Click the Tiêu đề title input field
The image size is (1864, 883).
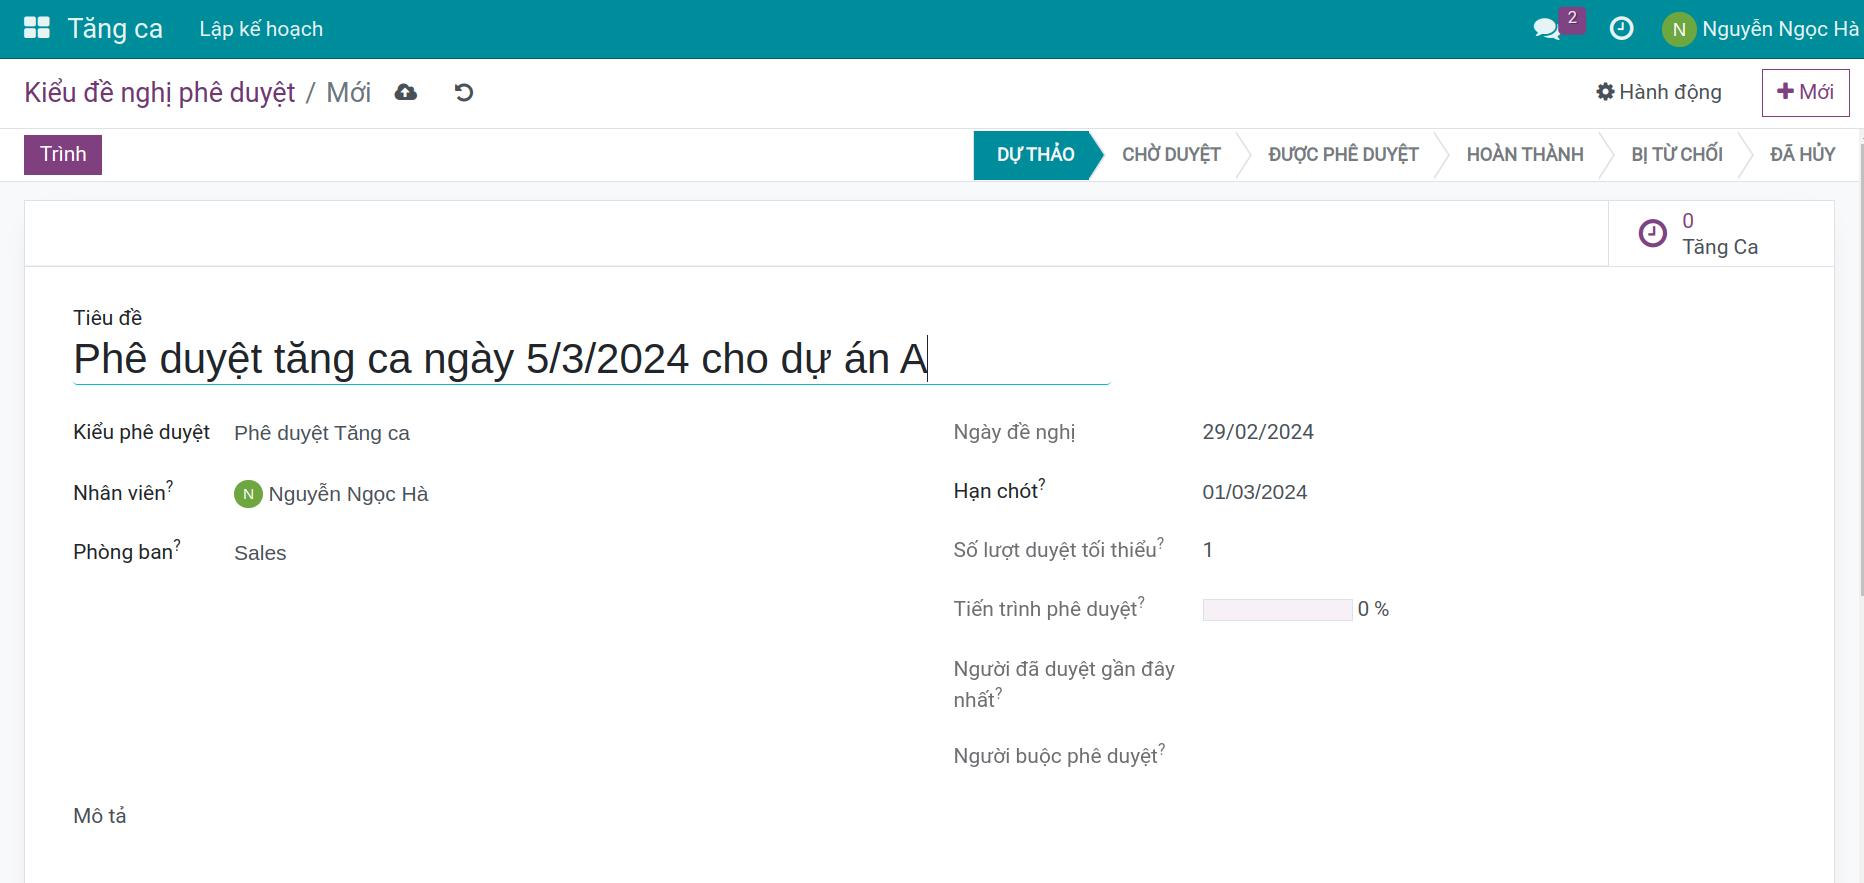click(x=591, y=359)
